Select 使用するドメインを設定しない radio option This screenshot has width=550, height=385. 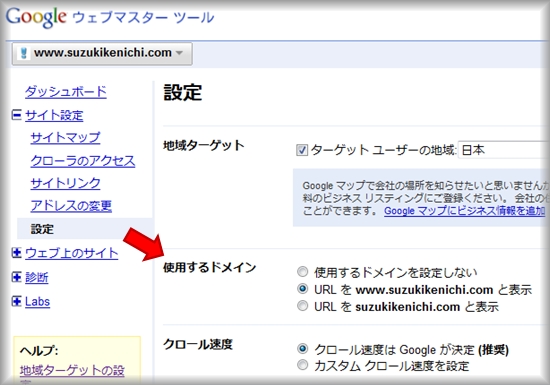302,272
